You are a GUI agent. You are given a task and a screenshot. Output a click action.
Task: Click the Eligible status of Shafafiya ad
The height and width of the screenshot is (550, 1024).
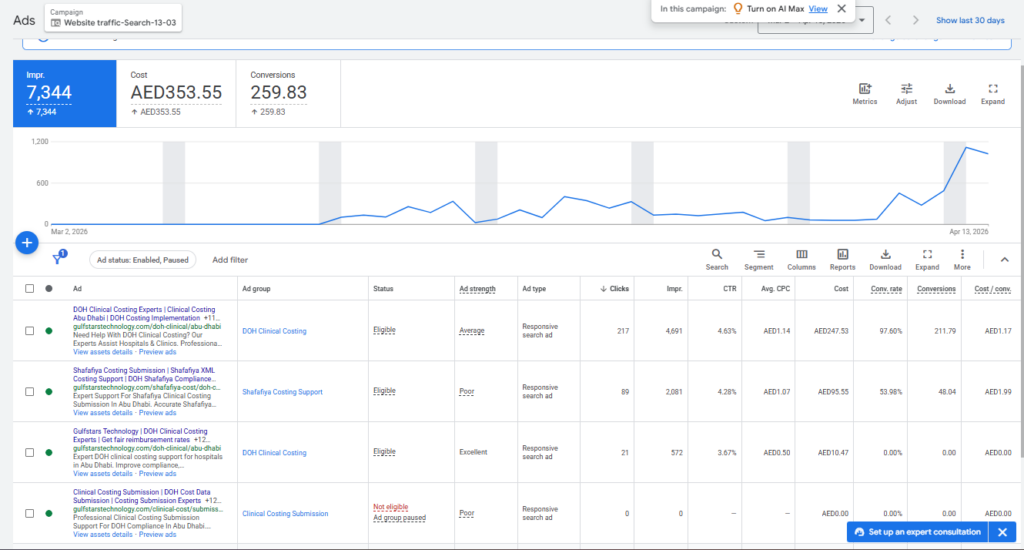(x=384, y=391)
